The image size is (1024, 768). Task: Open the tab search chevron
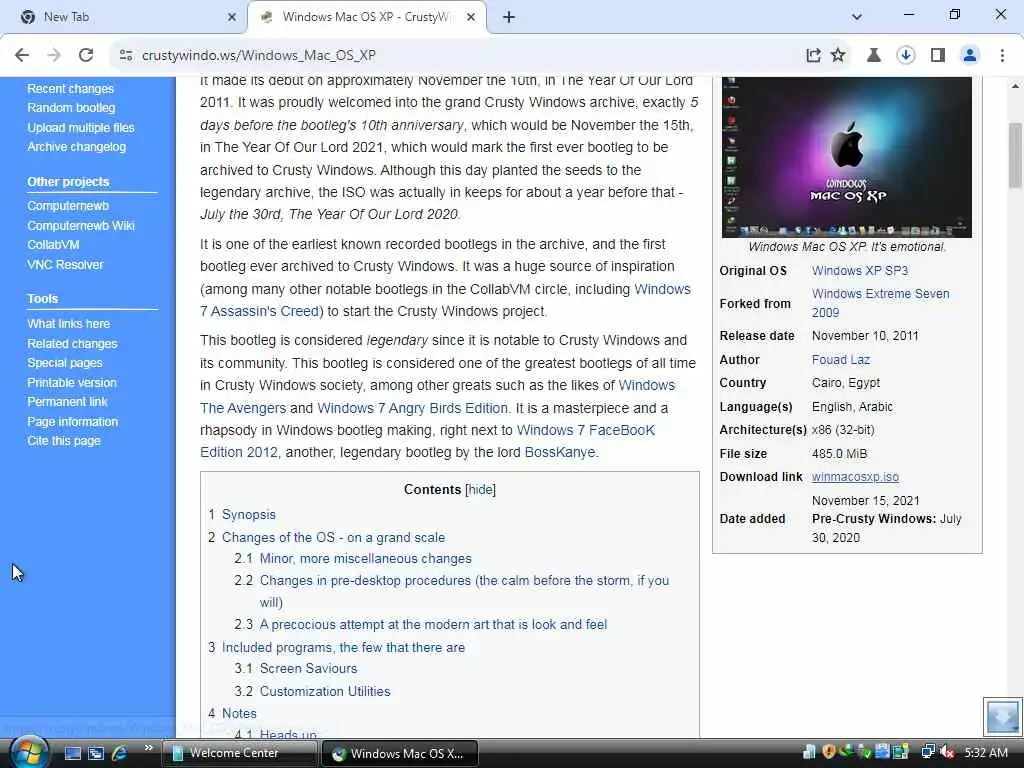[x=857, y=17]
